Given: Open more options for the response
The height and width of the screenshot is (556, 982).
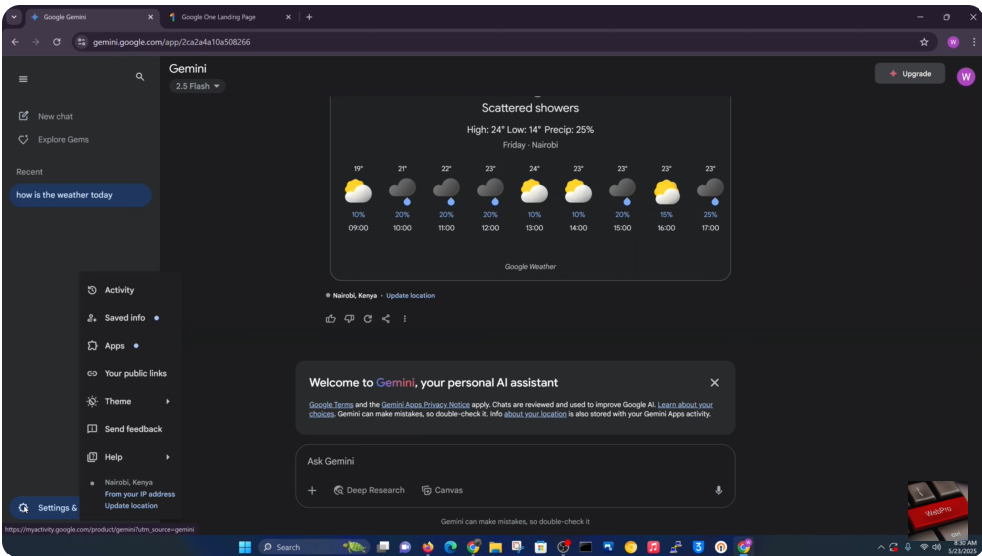Looking at the screenshot, I should 405,319.
